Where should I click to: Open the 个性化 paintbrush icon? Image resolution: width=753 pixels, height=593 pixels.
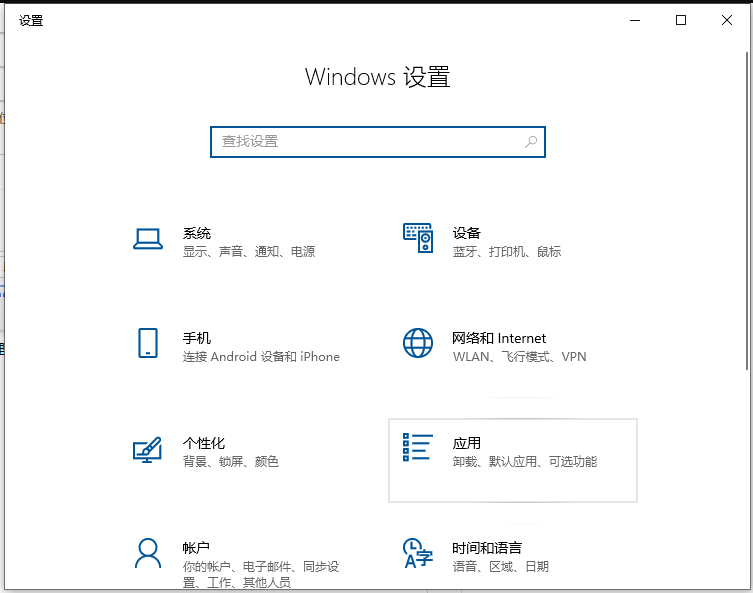coord(147,449)
